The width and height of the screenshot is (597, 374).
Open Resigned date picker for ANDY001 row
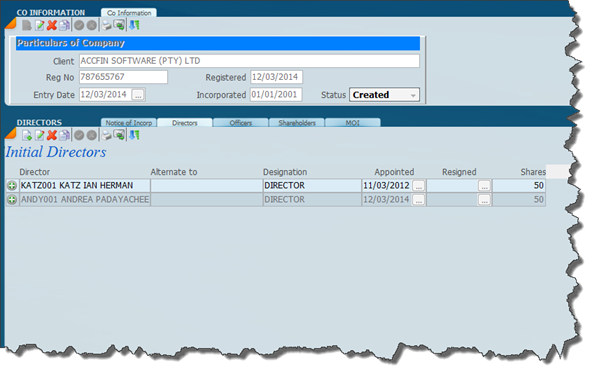coord(484,200)
